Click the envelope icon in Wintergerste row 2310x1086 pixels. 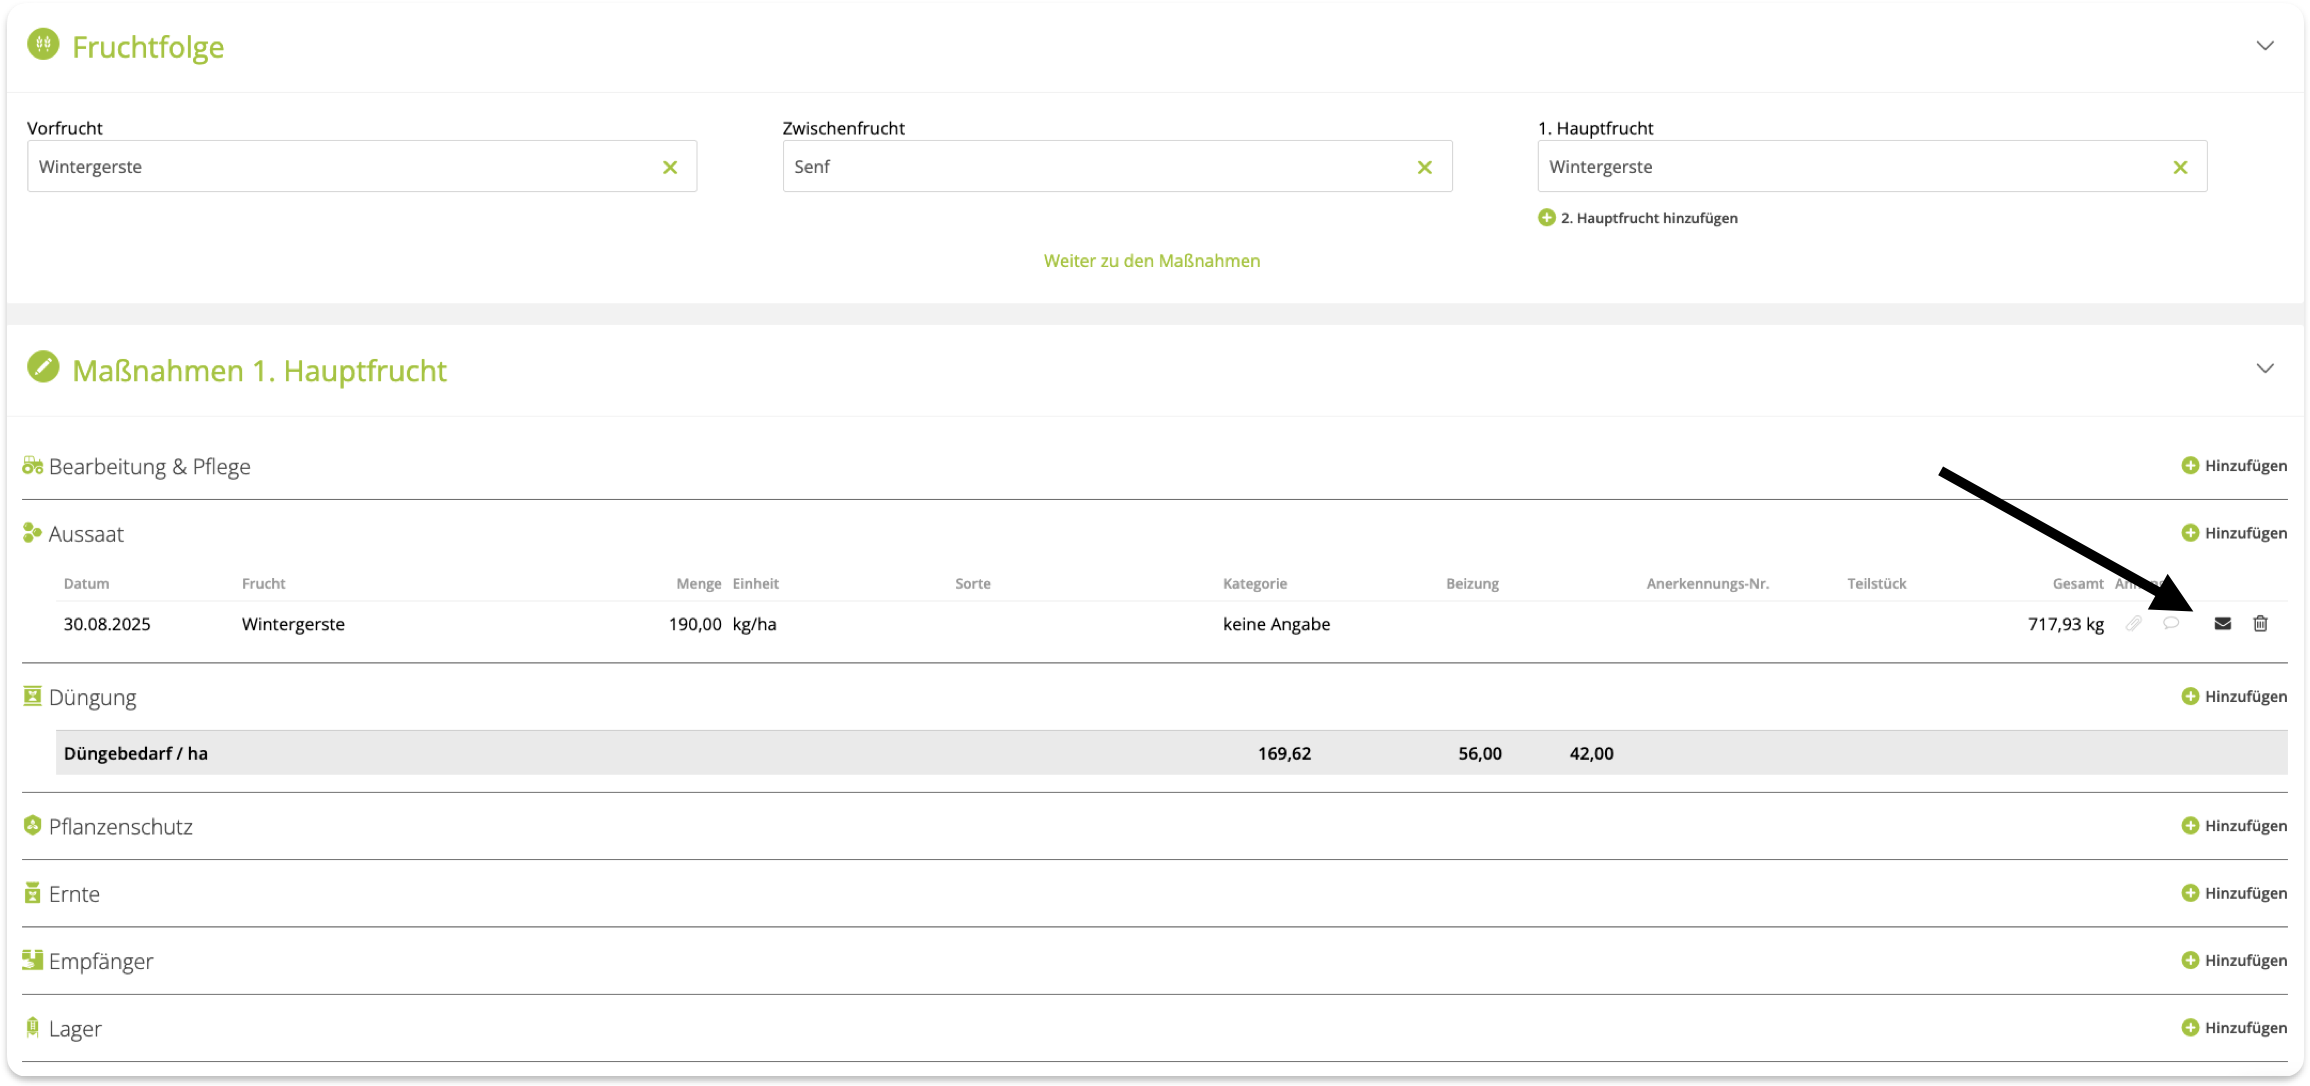(x=2222, y=624)
